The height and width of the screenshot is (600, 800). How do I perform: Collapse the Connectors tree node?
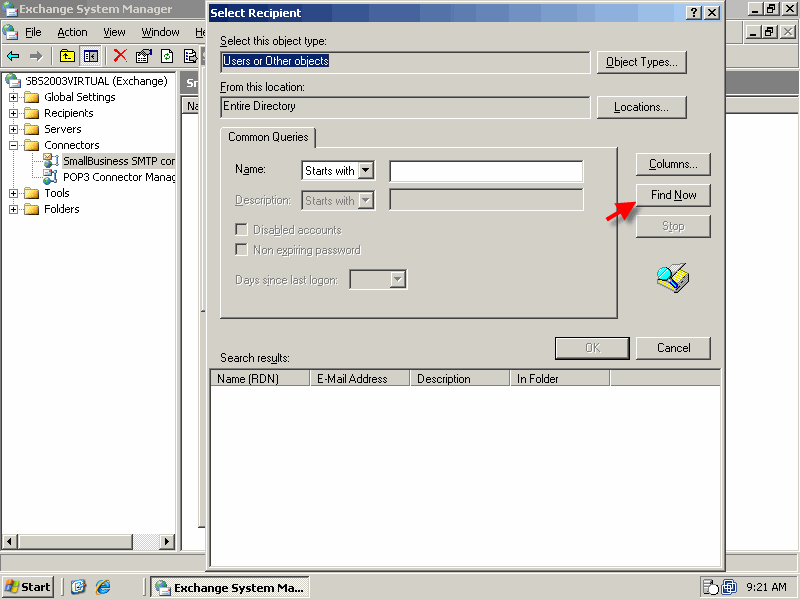tap(14, 145)
